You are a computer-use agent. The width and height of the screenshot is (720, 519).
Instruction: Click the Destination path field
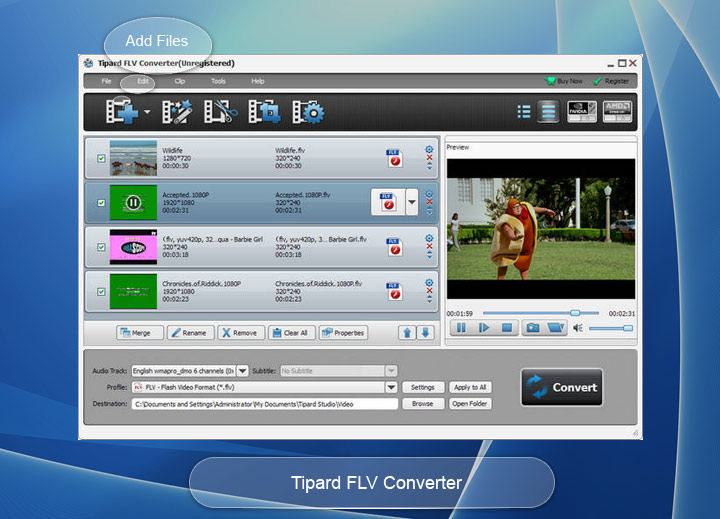264,404
